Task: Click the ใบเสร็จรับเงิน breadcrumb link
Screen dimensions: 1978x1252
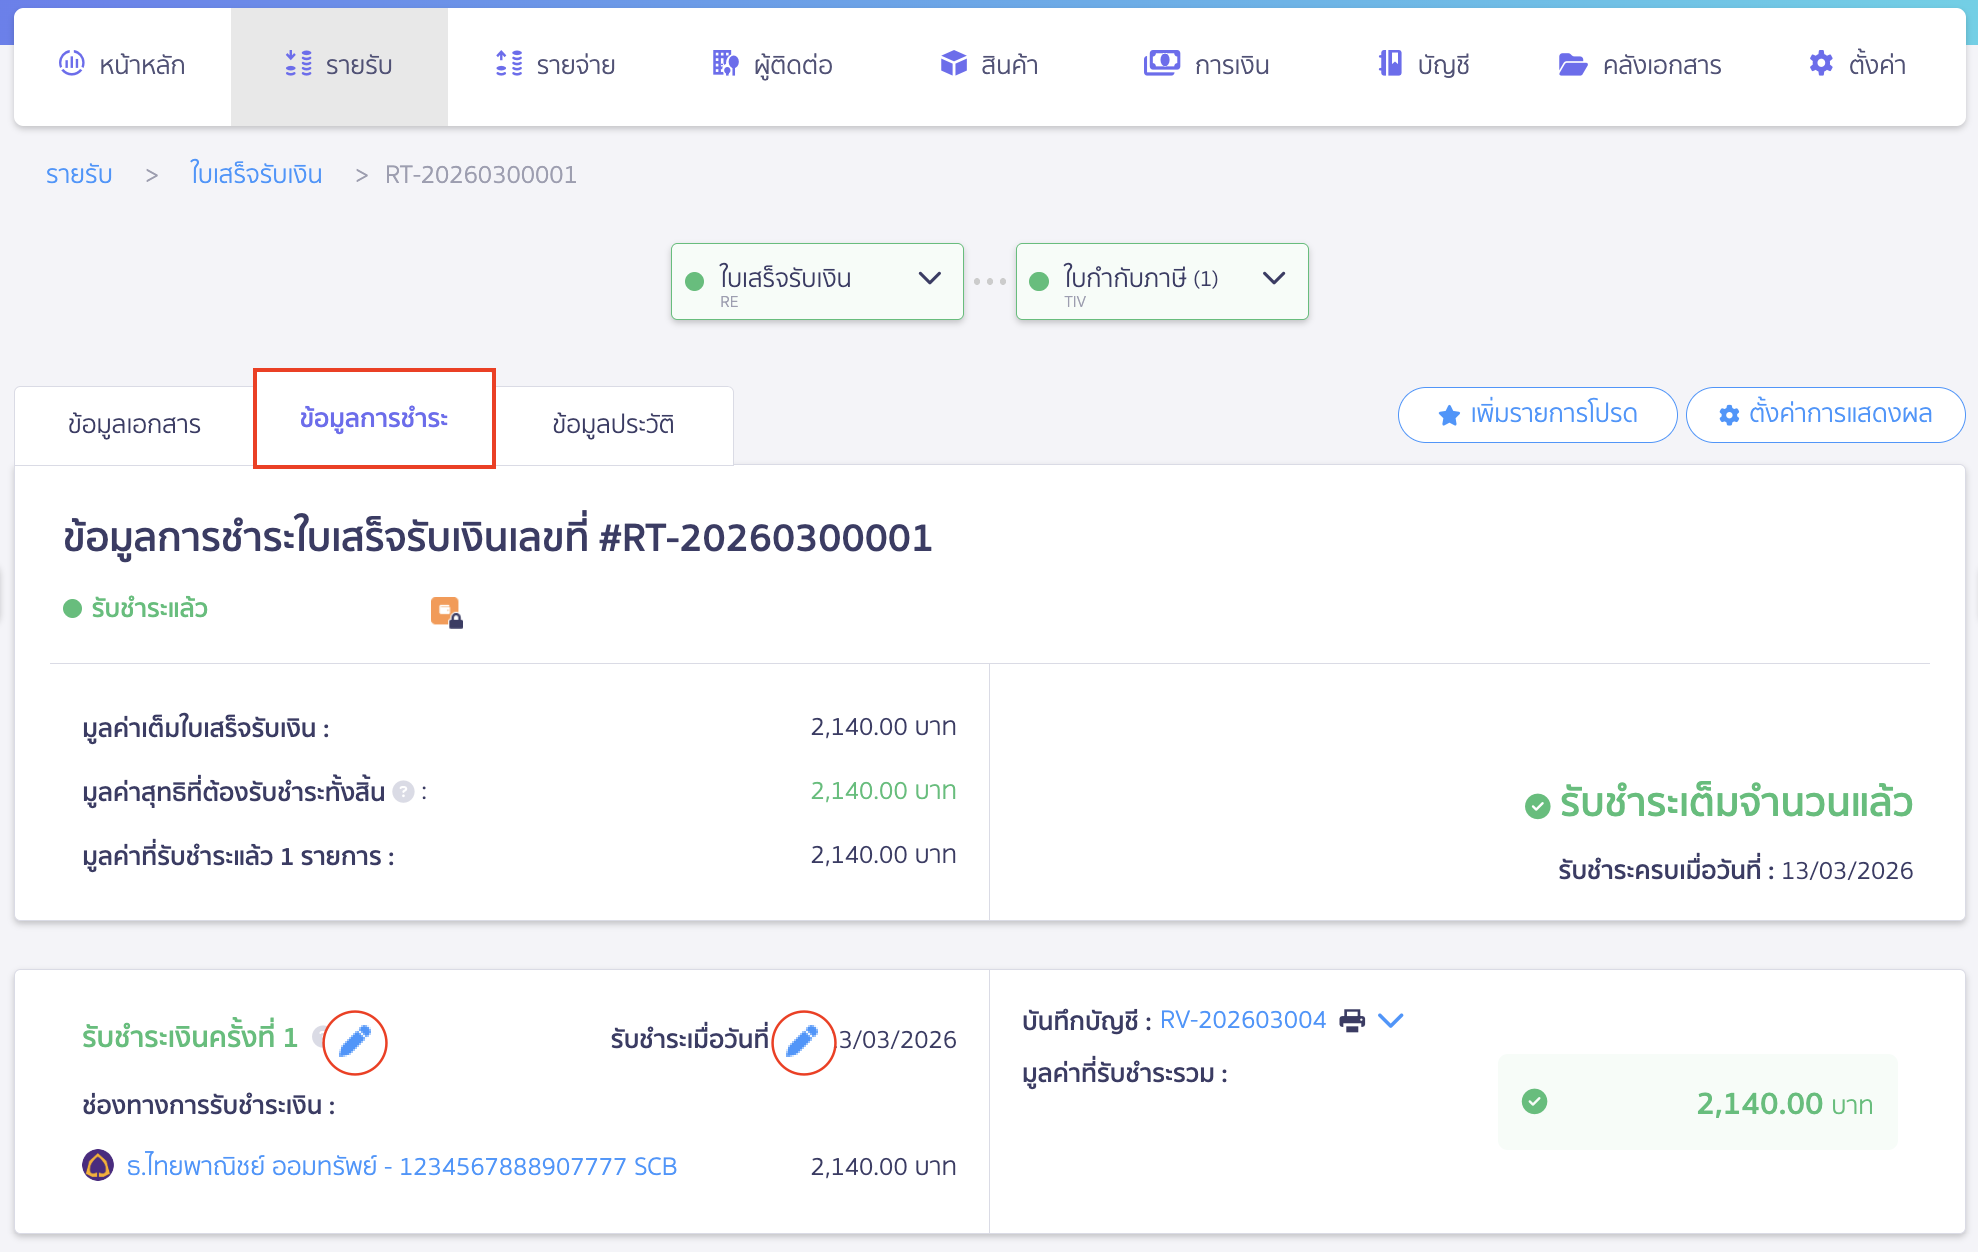Action: coord(256,174)
